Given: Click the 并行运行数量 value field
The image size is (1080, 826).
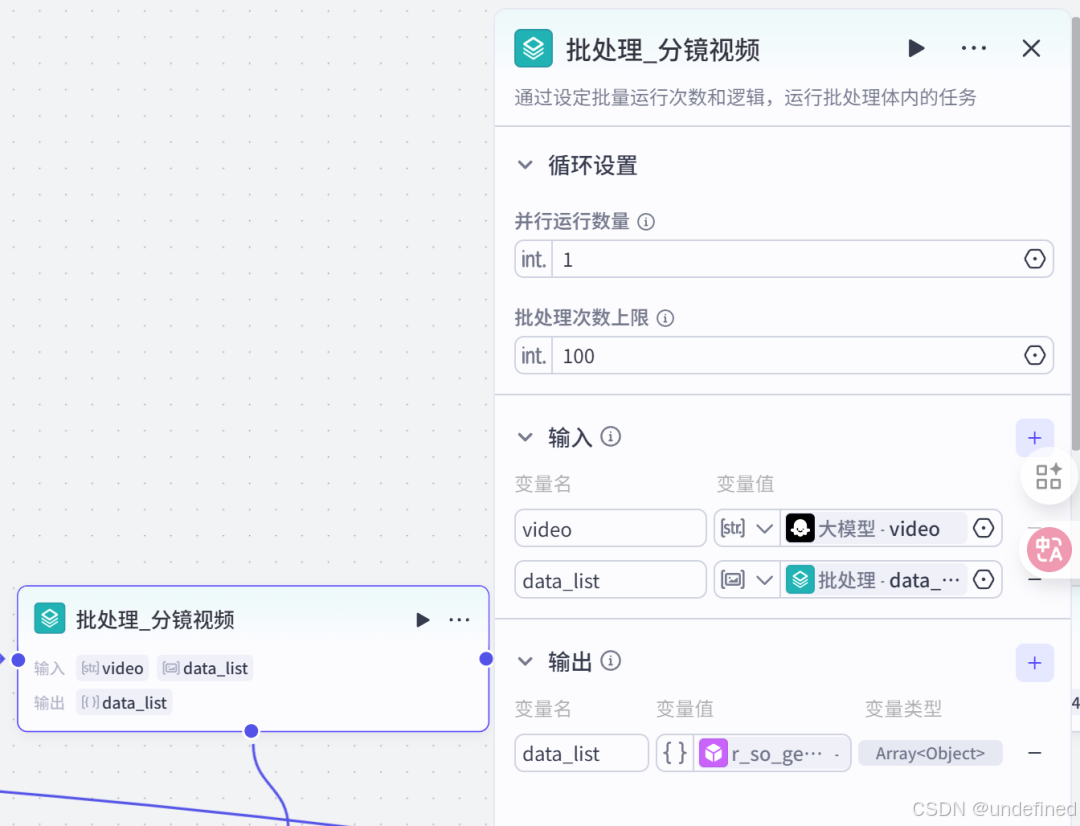Looking at the screenshot, I should click(x=785, y=260).
